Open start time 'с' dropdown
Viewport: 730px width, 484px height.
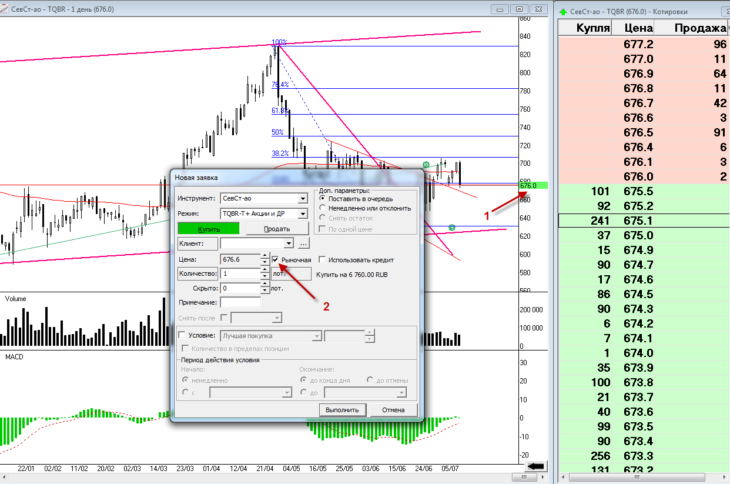pos(287,393)
